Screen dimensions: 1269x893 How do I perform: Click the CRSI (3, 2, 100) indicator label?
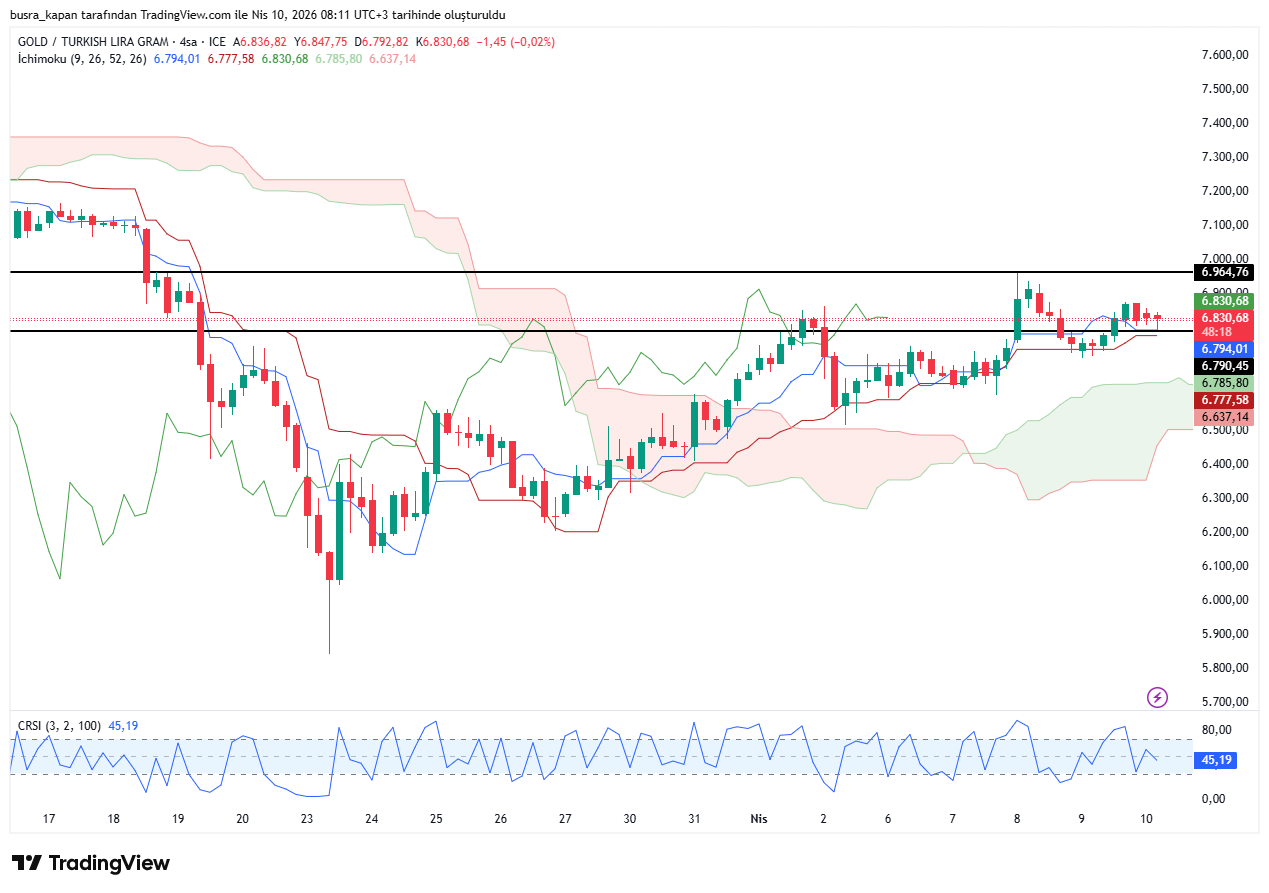click(60, 725)
